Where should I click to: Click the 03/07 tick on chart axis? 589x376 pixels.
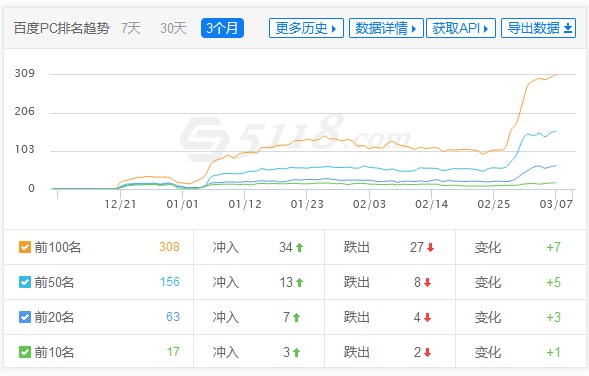point(556,204)
